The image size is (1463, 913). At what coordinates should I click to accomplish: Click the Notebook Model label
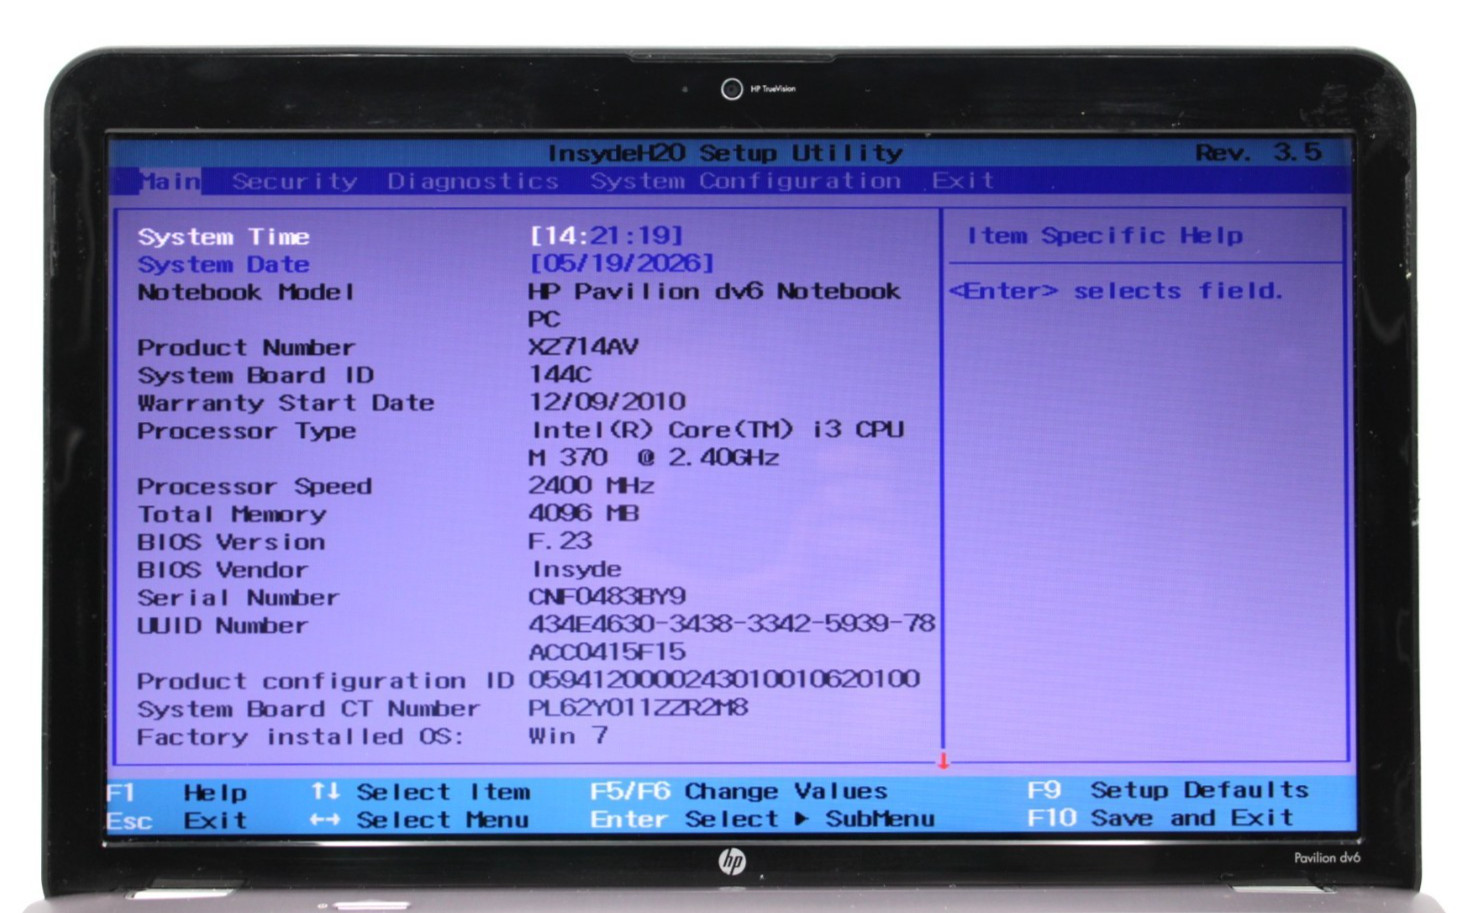[x=246, y=292]
